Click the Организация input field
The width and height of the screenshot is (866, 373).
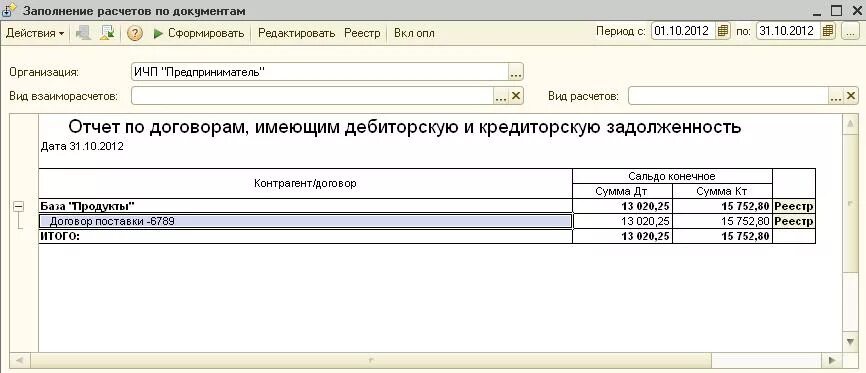click(x=319, y=72)
